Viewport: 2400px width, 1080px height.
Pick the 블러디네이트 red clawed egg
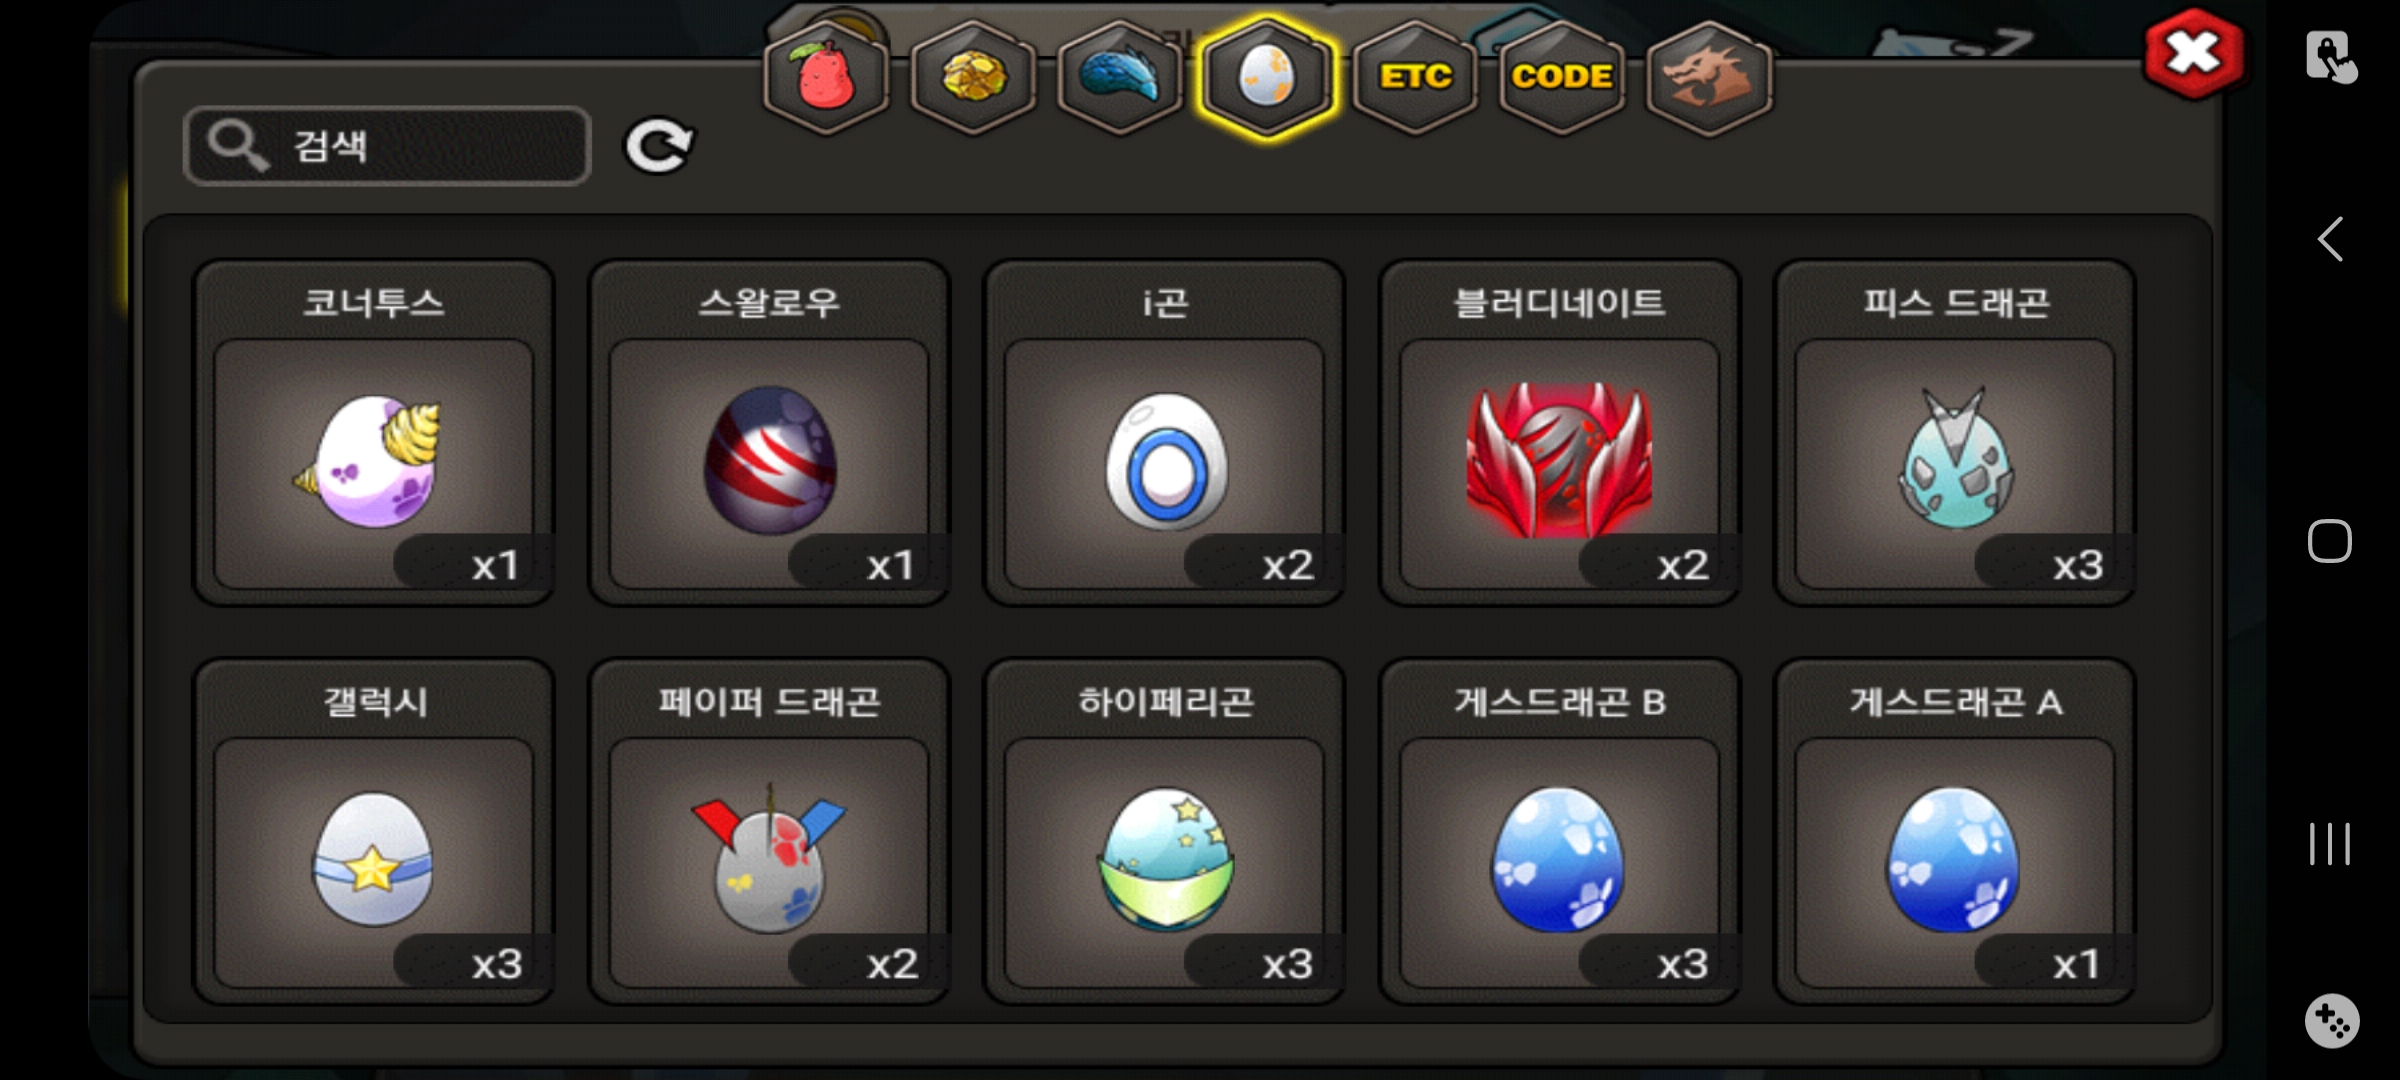click(1559, 433)
